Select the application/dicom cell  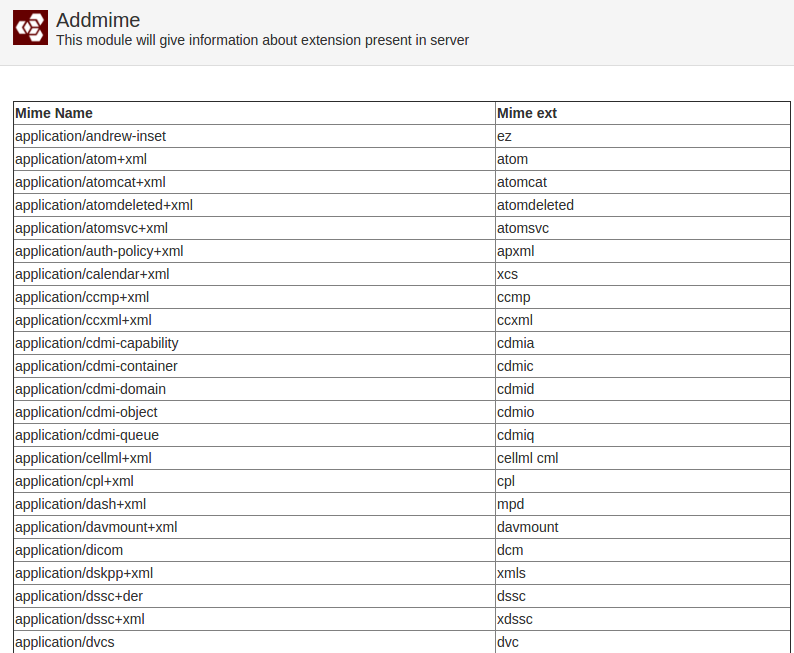pos(254,550)
